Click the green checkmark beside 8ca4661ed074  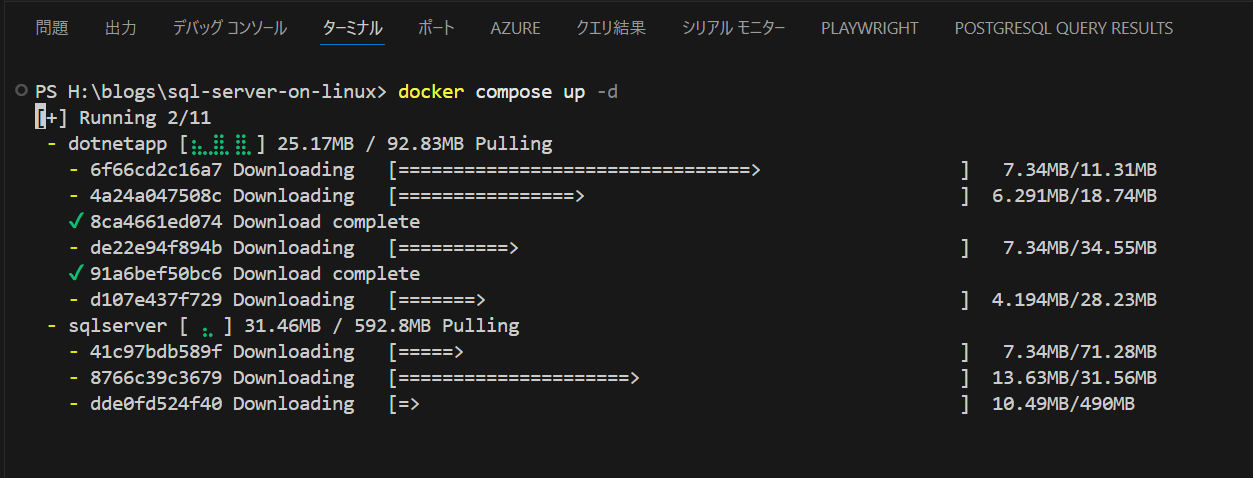click(x=76, y=221)
